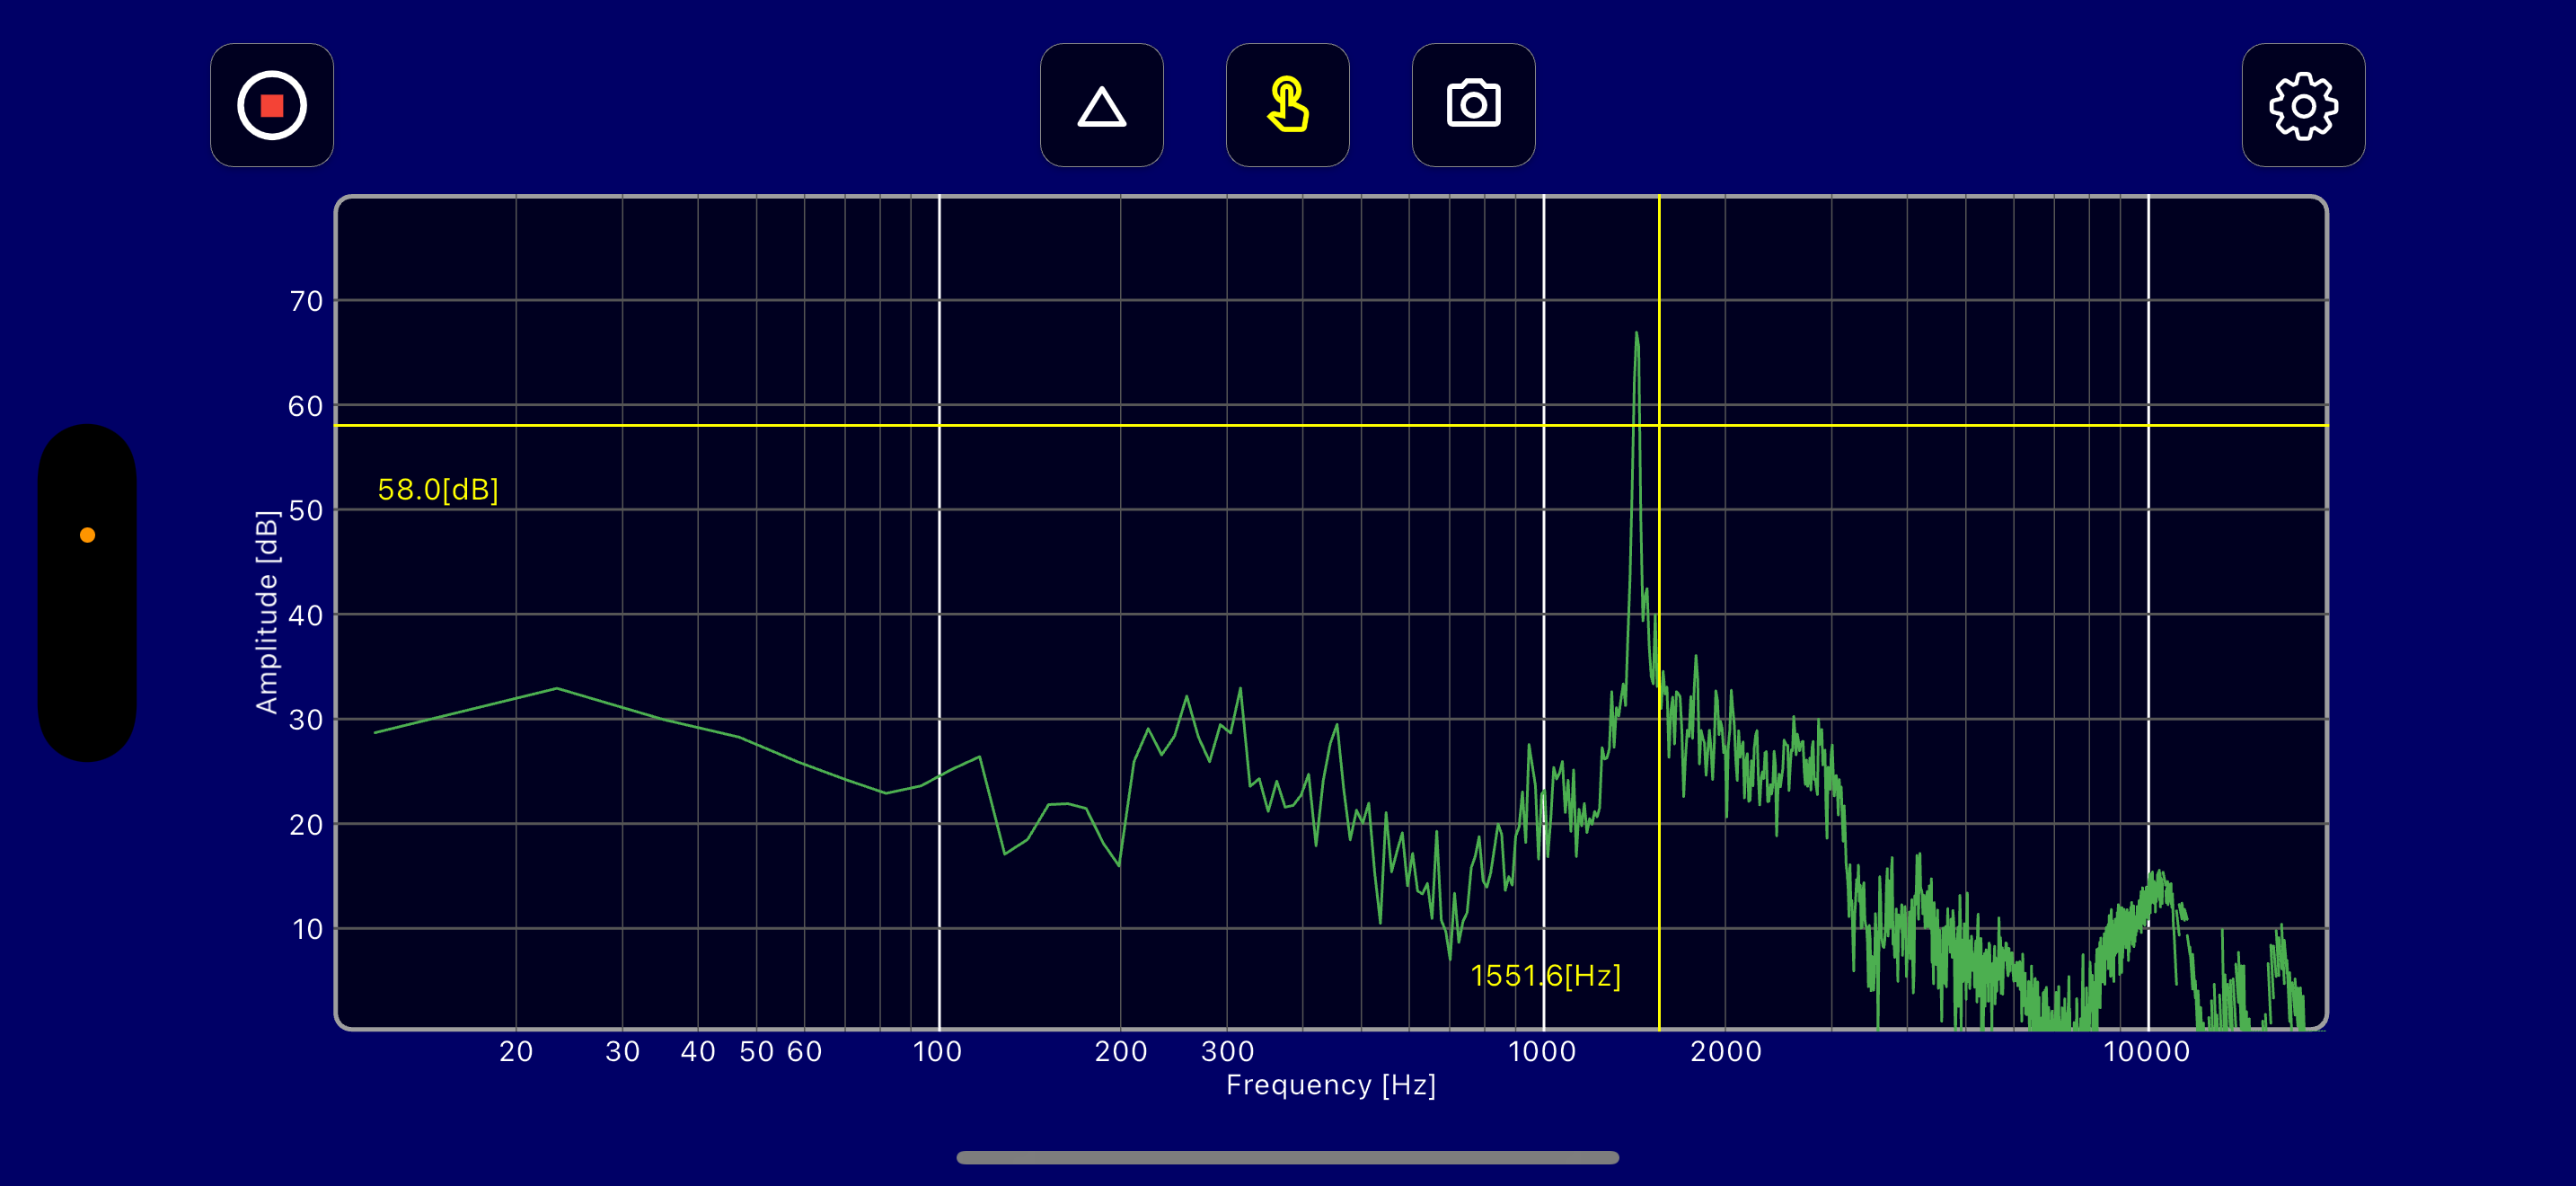Click the 40 amplitude axis tick label
This screenshot has width=2576, height=1186.
point(306,615)
